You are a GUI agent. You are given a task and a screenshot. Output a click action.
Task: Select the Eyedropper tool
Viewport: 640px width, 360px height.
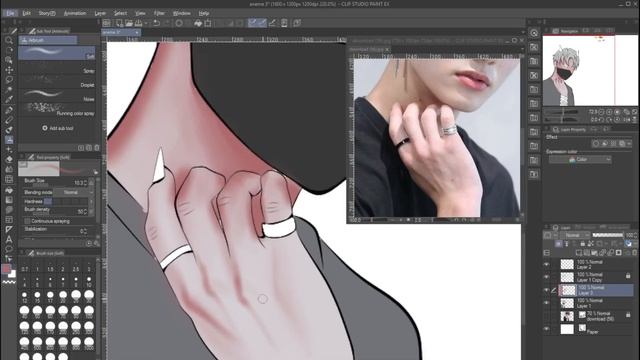click(9, 100)
